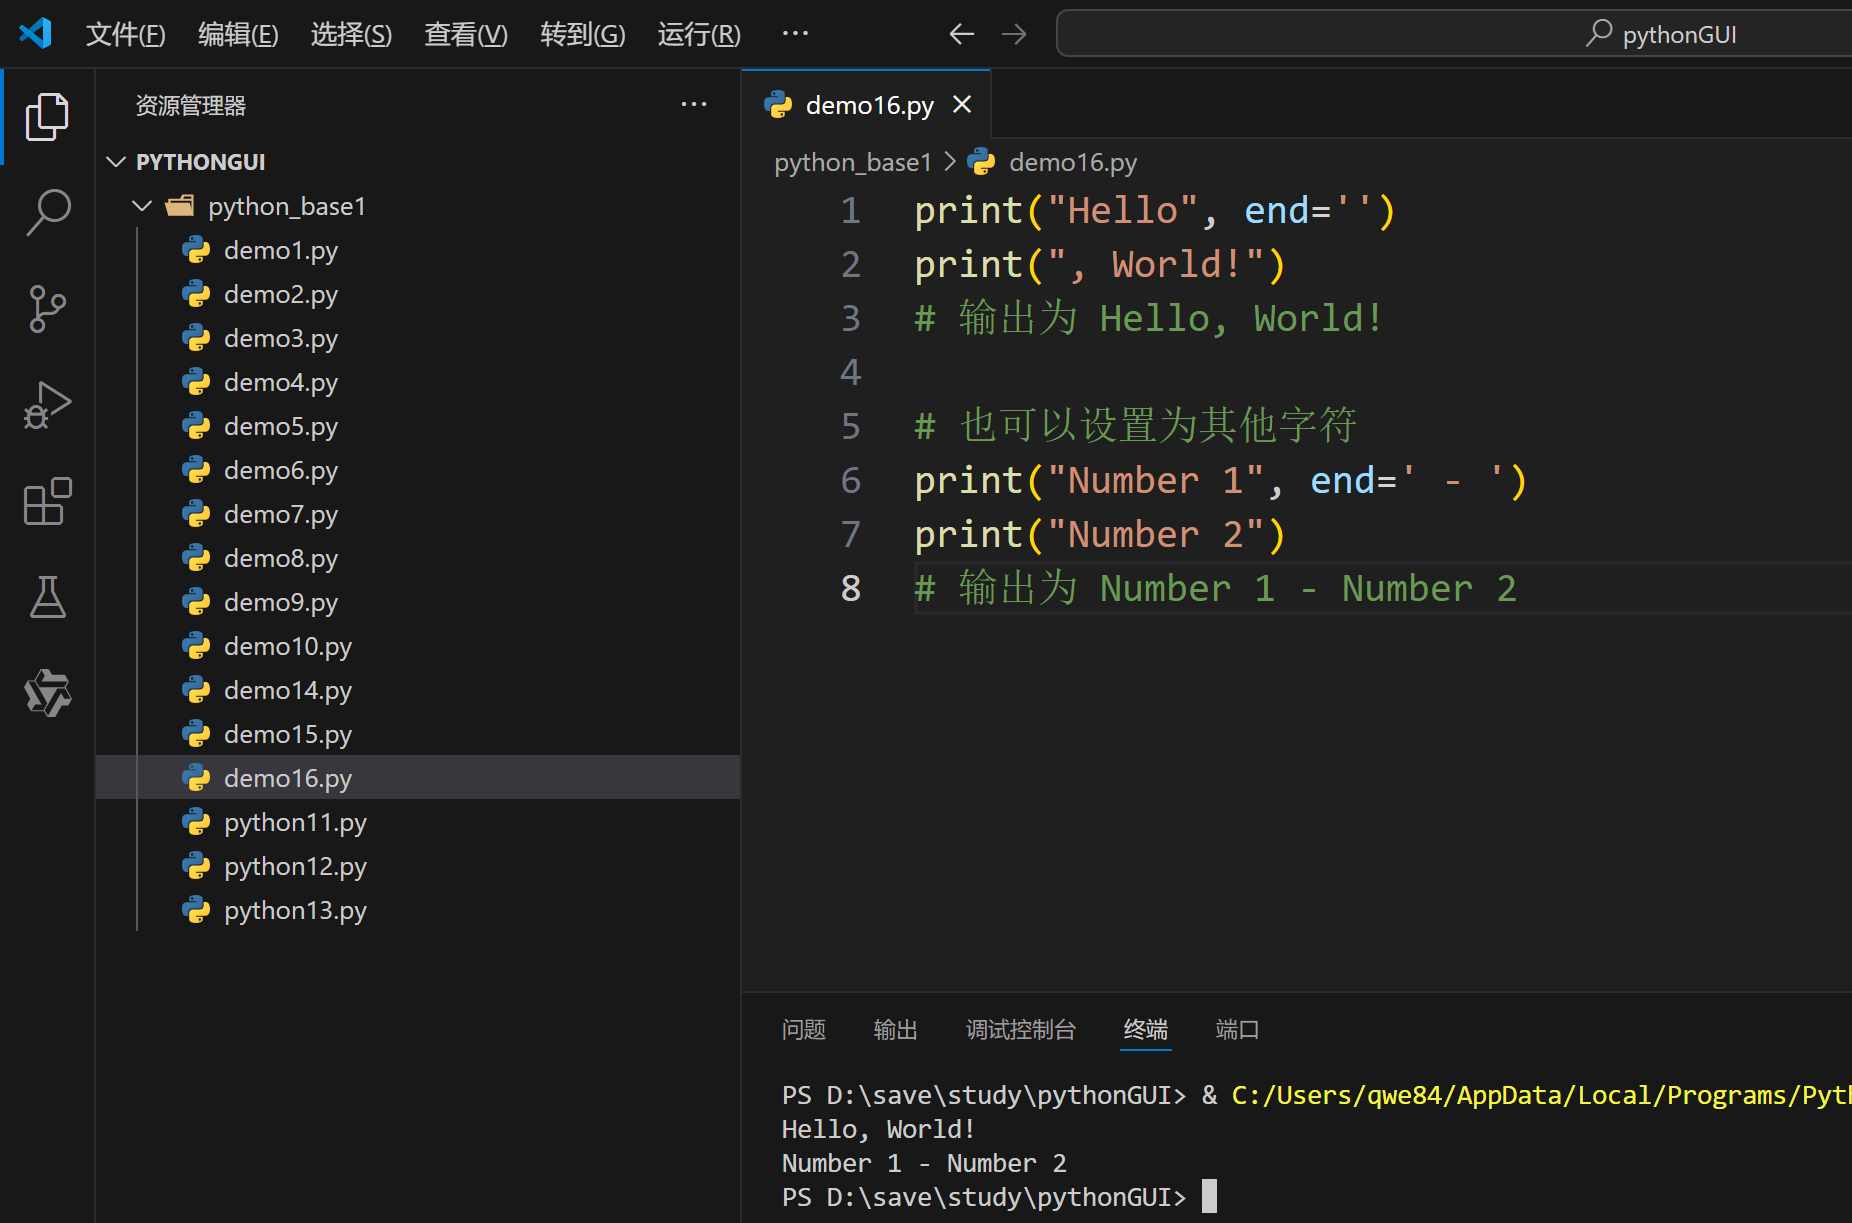Open the Testing view with the flask icon
Image resolution: width=1852 pixels, height=1223 pixels.
click(47, 597)
